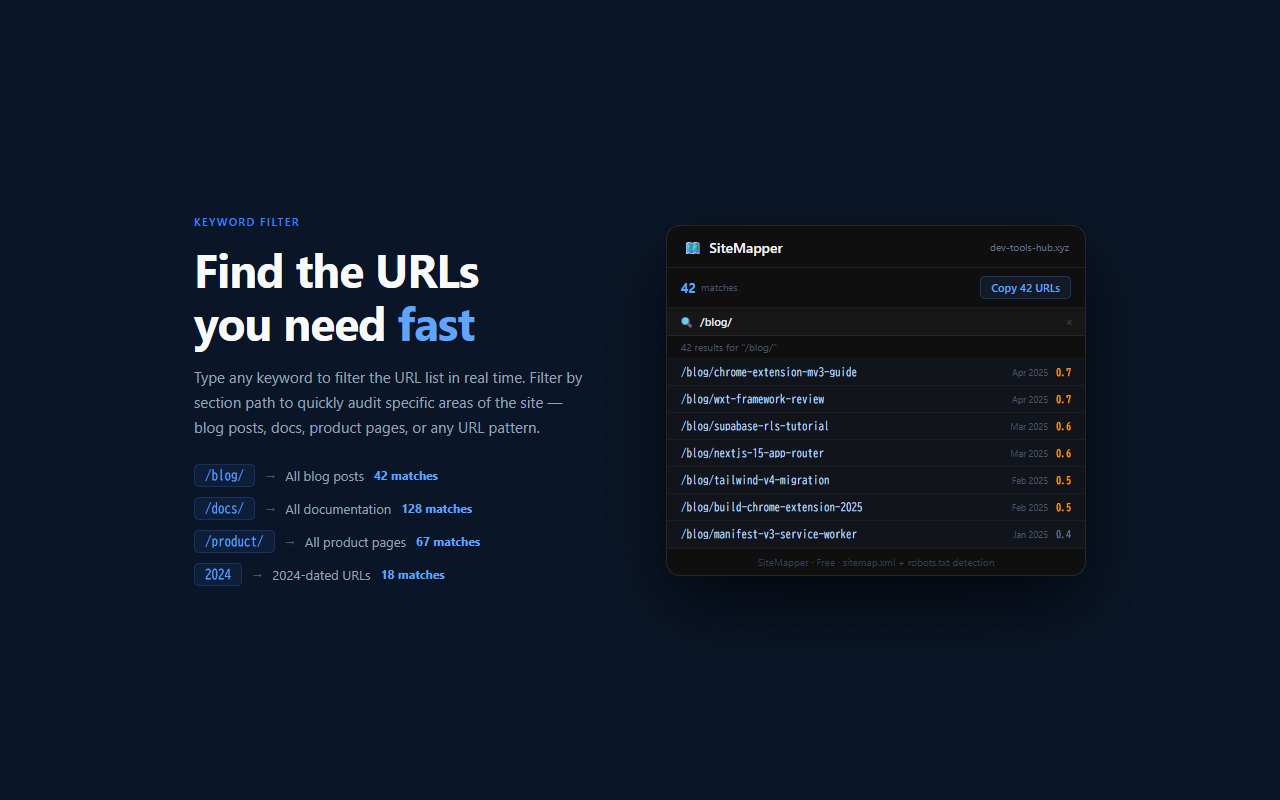The height and width of the screenshot is (800, 1280).
Task: Click the dev-tools-hub.xyz domain label
Action: (1029, 248)
